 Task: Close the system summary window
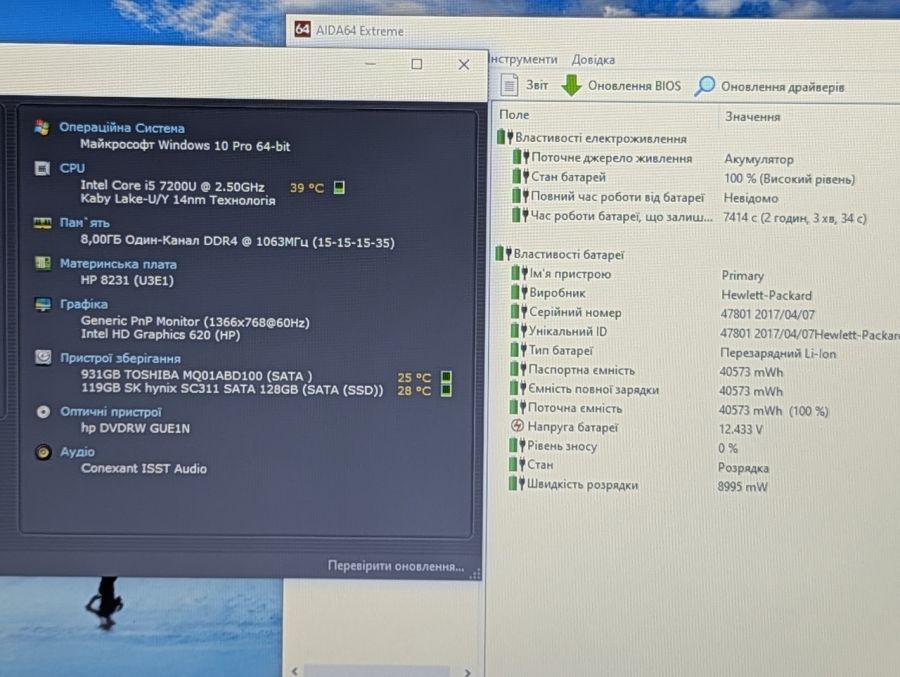pyautogui.click(x=464, y=64)
